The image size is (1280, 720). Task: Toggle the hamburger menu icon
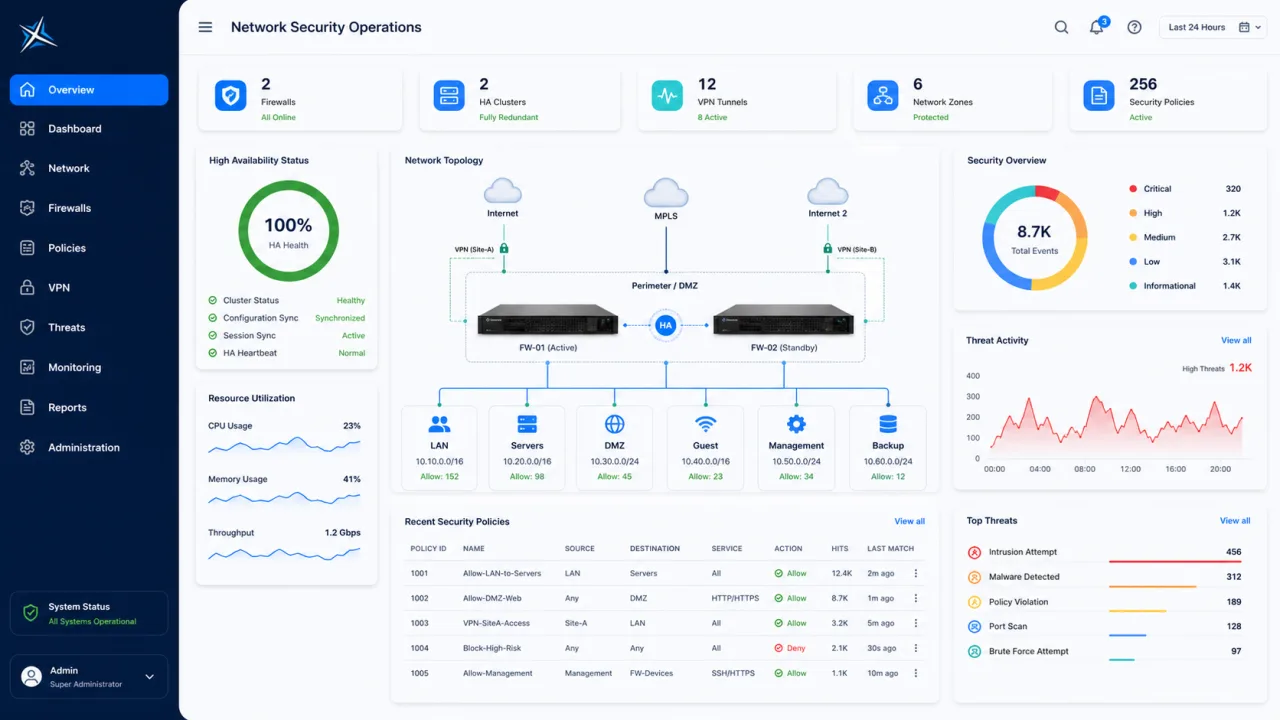205,27
